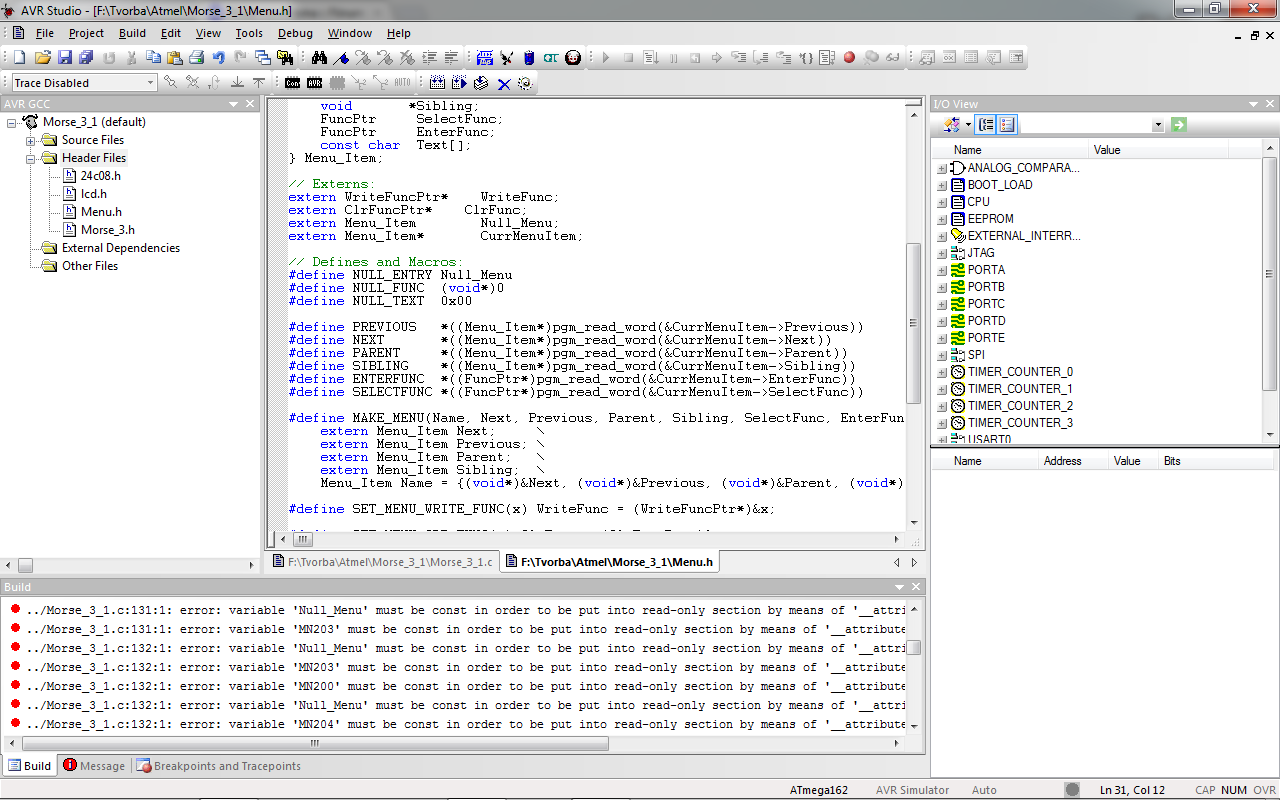1280x800 pixels.
Task: Click the blue battery studio icon
Action: tap(529, 57)
